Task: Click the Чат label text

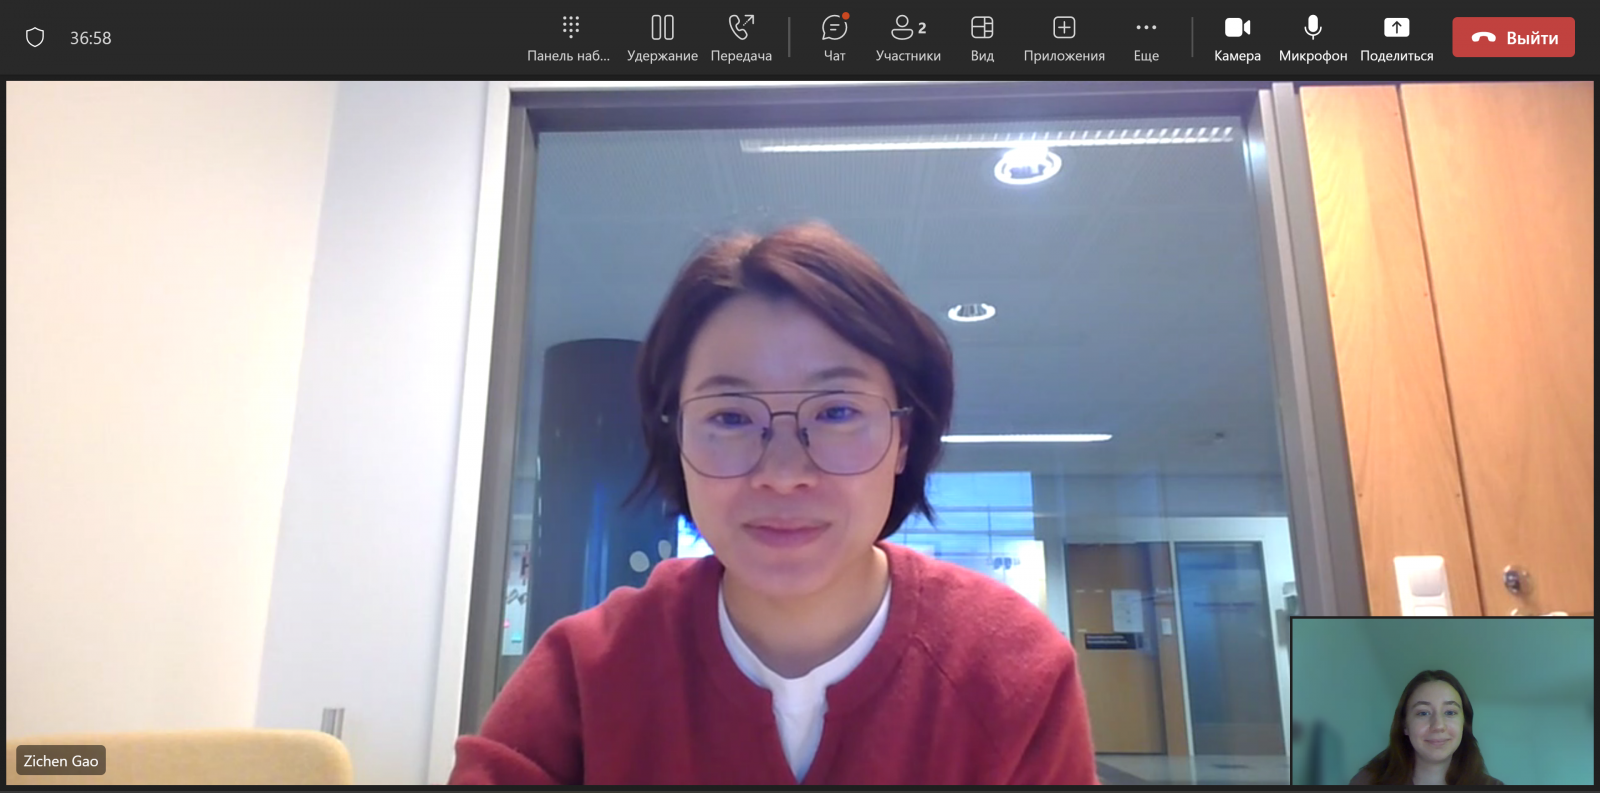Action: coord(834,56)
